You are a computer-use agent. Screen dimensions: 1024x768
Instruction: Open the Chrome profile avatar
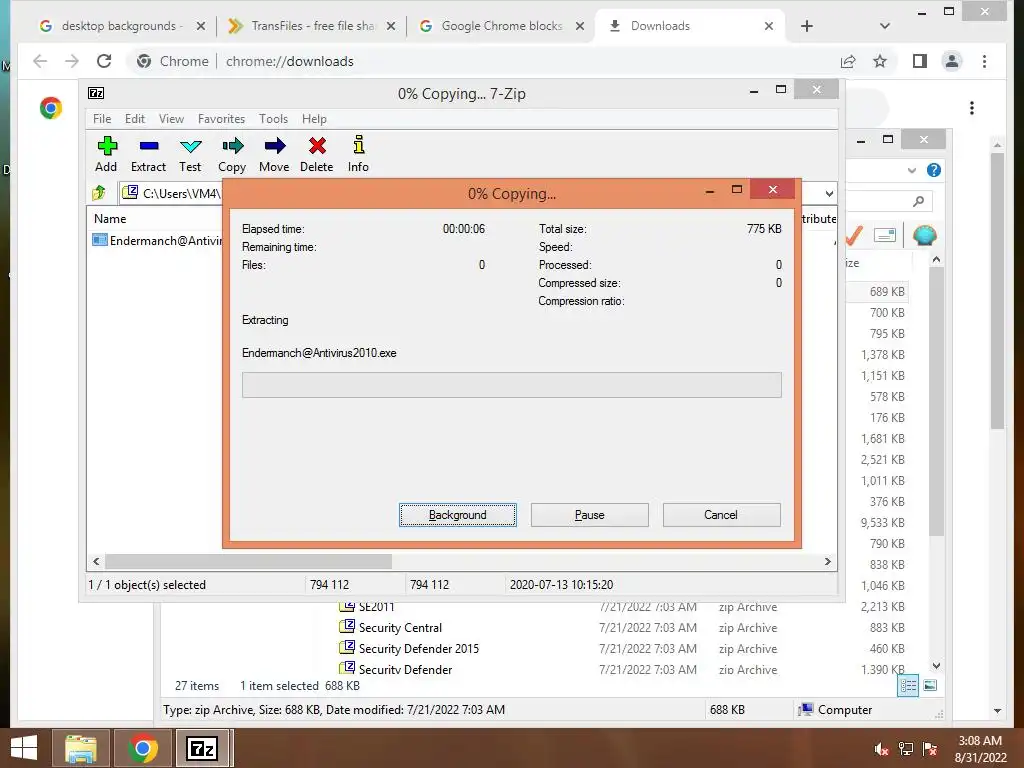click(952, 61)
